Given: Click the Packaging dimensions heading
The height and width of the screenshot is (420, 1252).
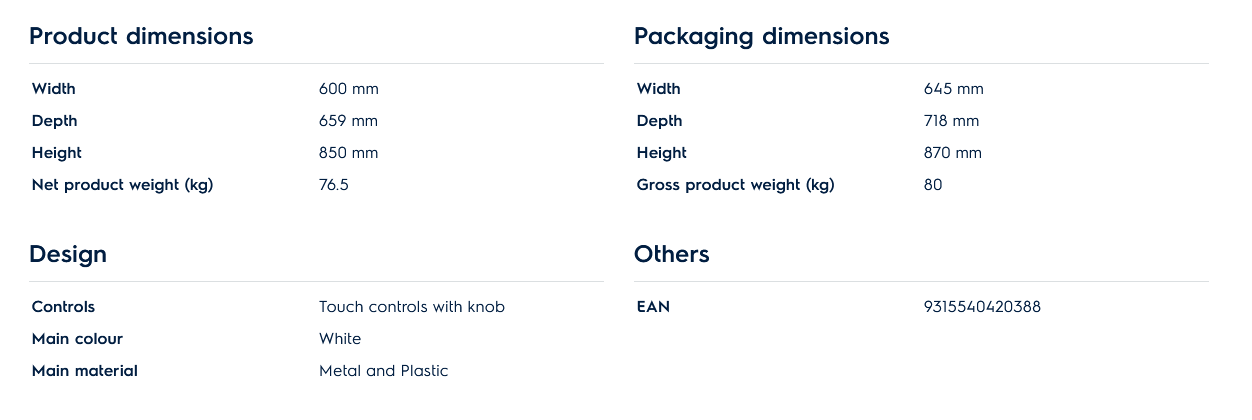Looking at the screenshot, I should (x=761, y=37).
